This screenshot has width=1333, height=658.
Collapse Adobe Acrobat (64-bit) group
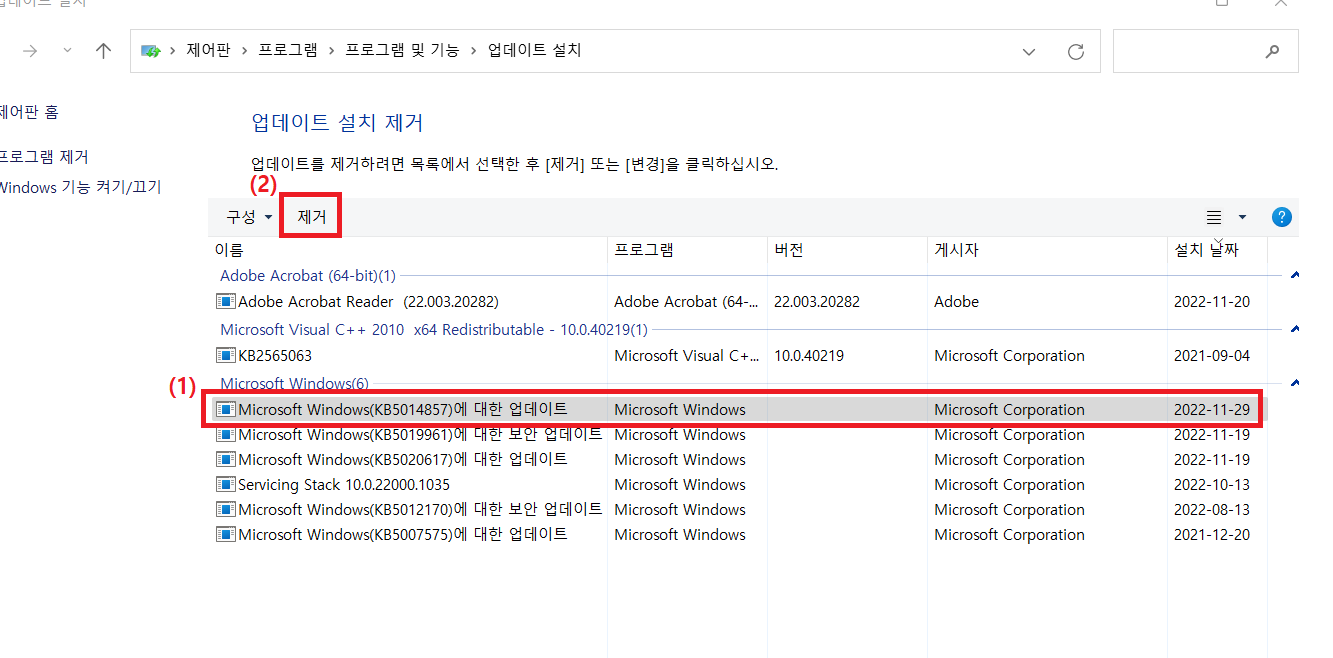[1295, 275]
